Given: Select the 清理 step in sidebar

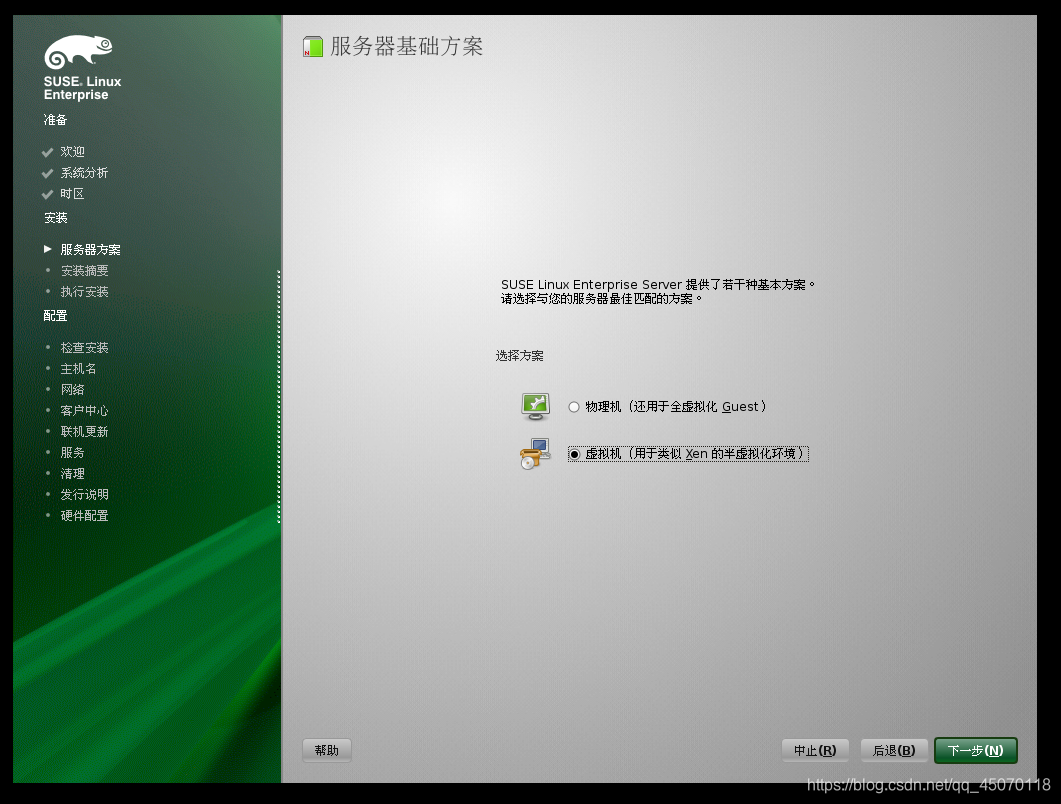Looking at the screenshot, I should pyautogui.click(x=72, y=474).
